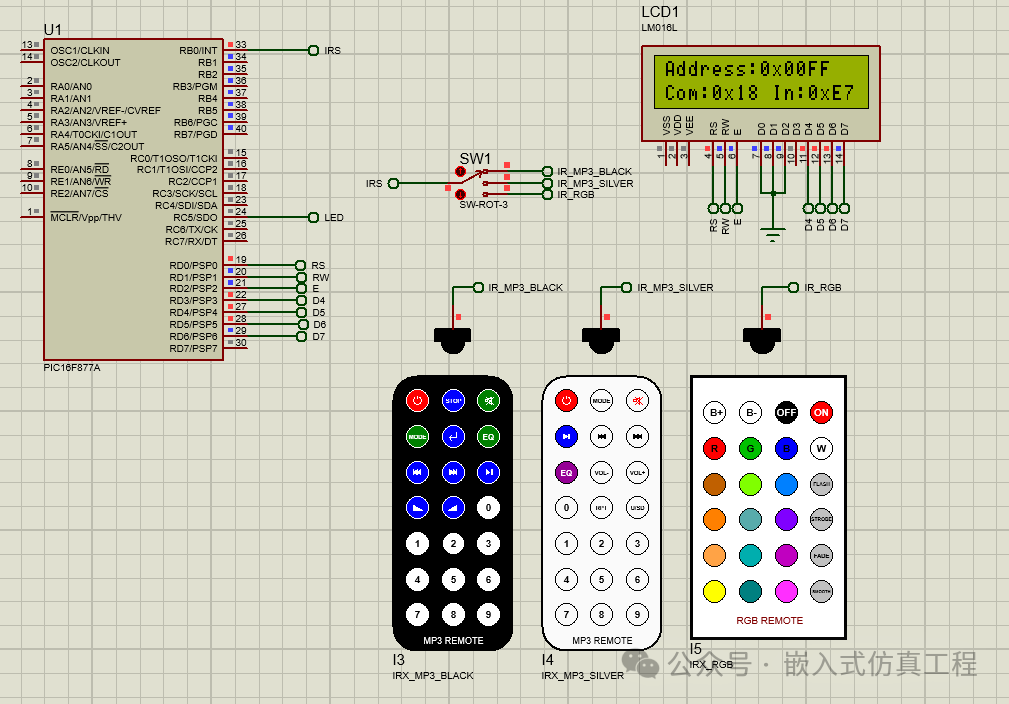
Task: Click green MODE button on black MP3 remote
Action: [x=417, y=436]
